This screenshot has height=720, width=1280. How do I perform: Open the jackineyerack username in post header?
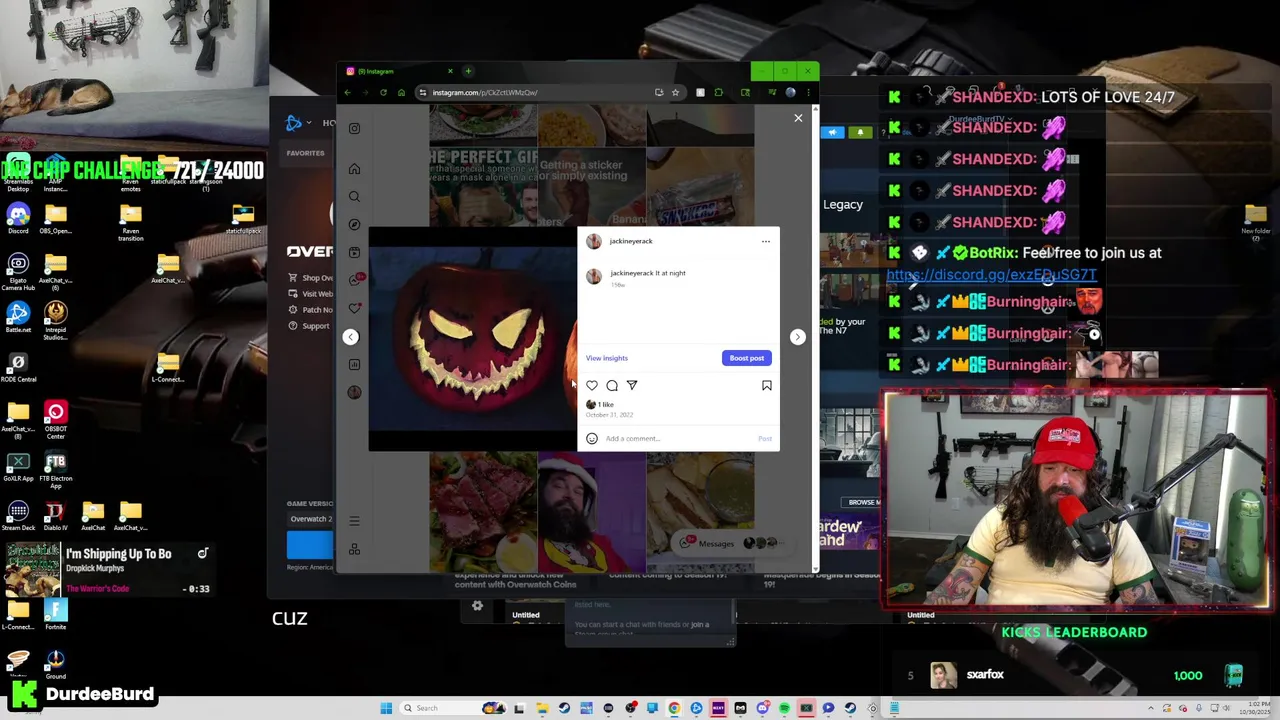coord(631,241)
